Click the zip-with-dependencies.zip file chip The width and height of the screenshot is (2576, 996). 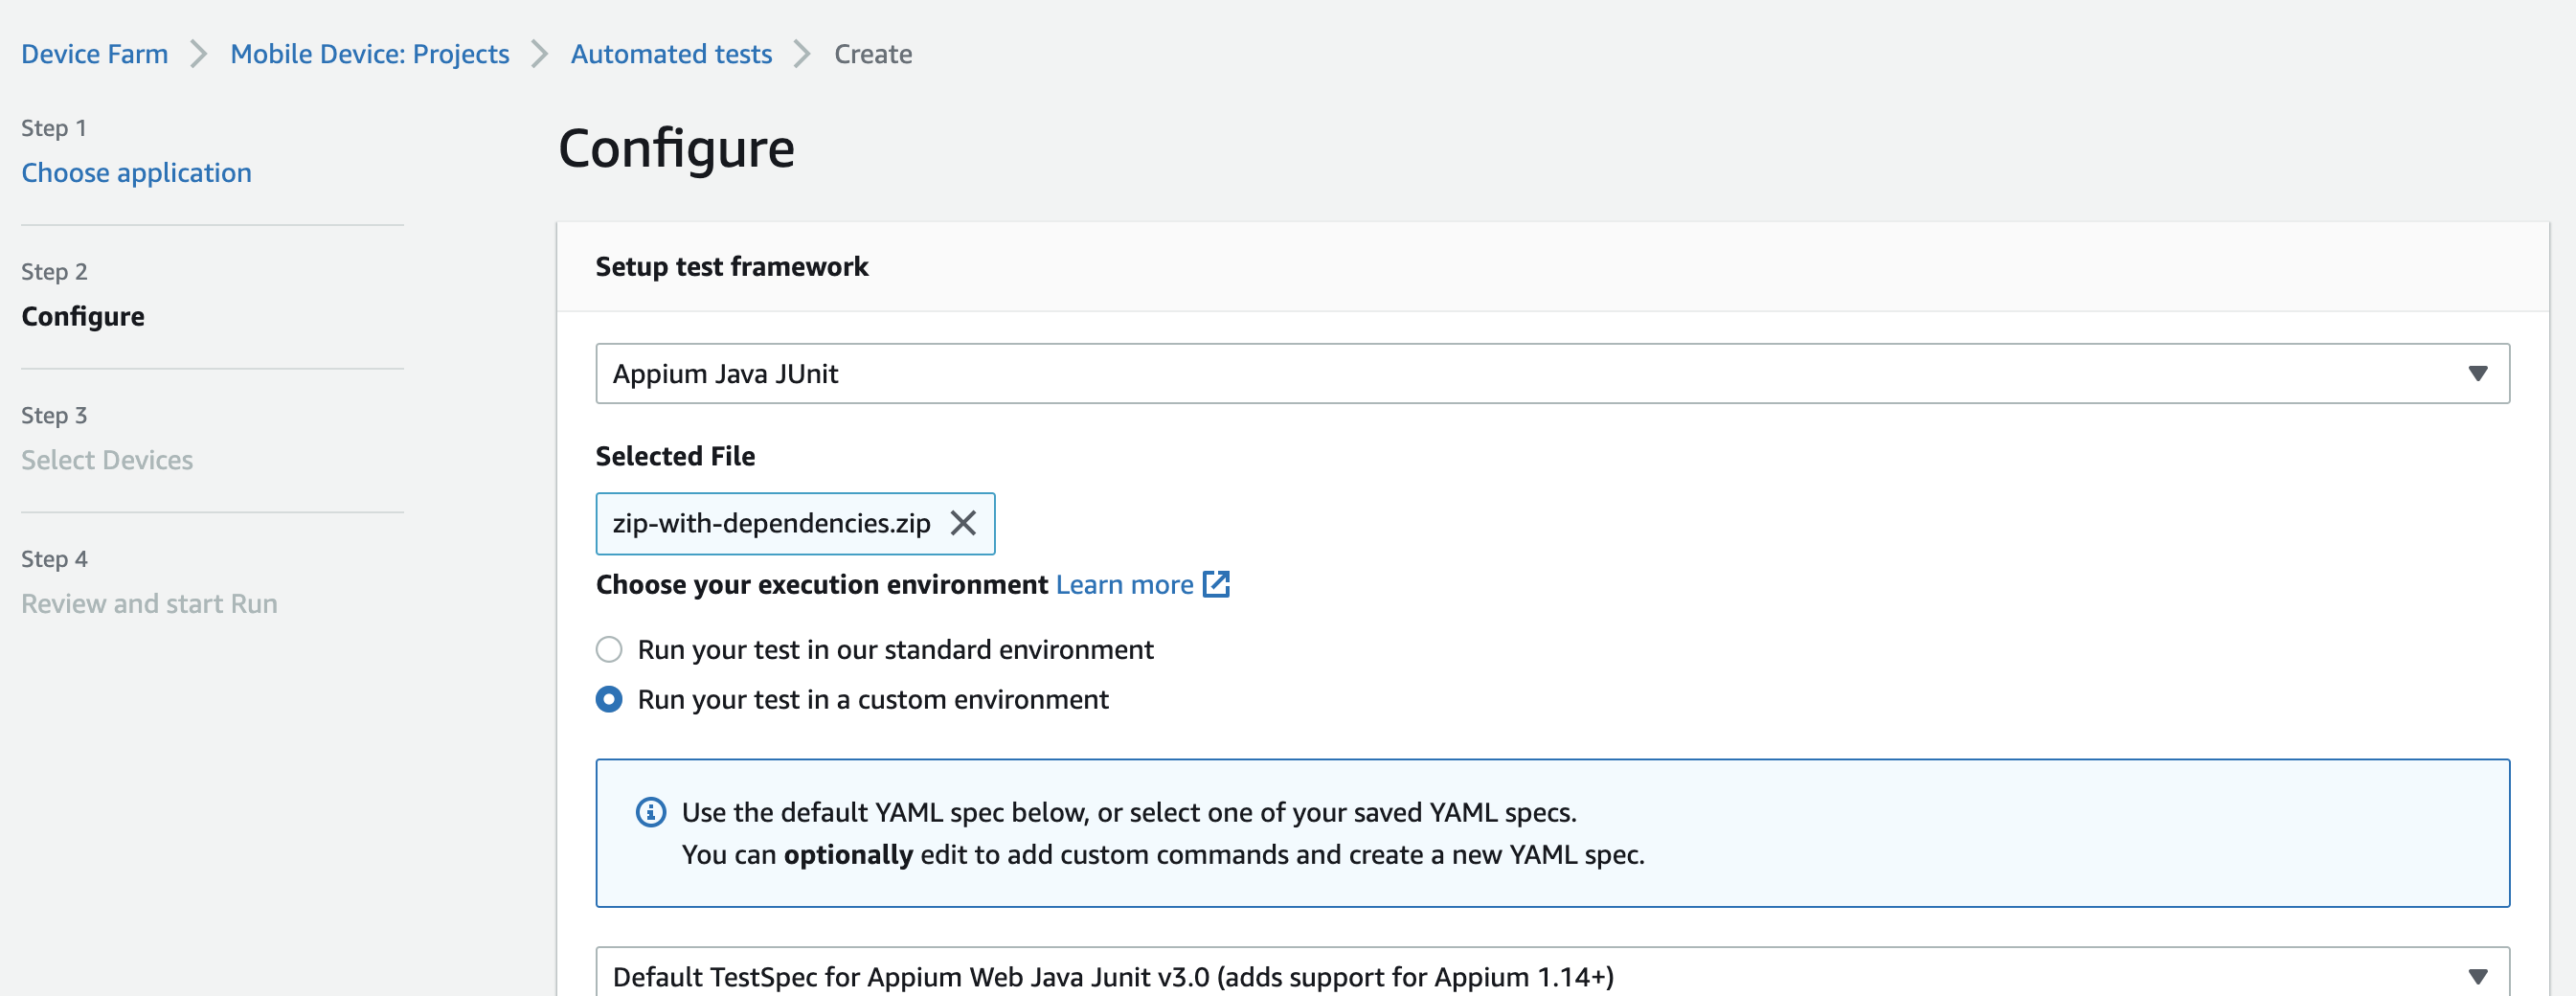coord(771,523)
